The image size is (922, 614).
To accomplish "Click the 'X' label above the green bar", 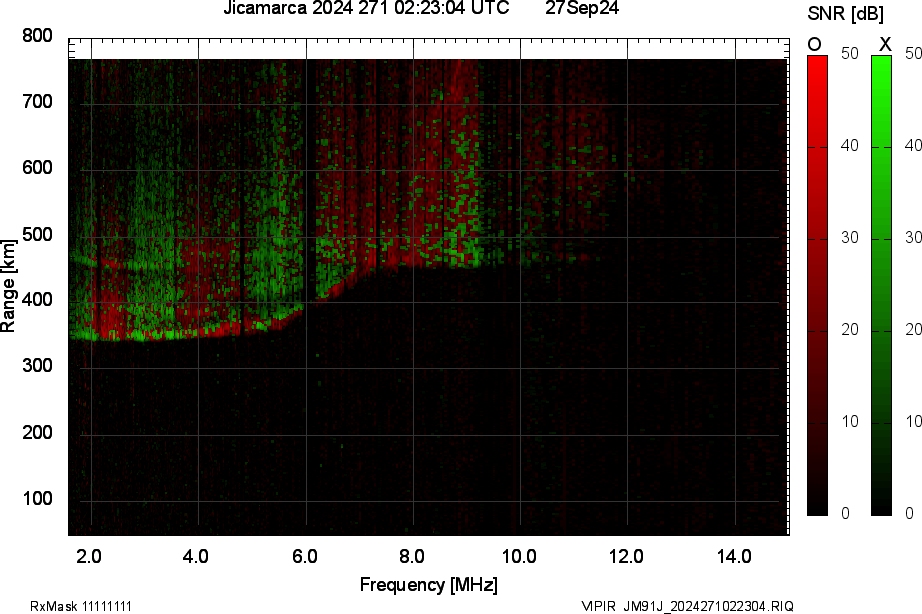I will tap(885, 44).
